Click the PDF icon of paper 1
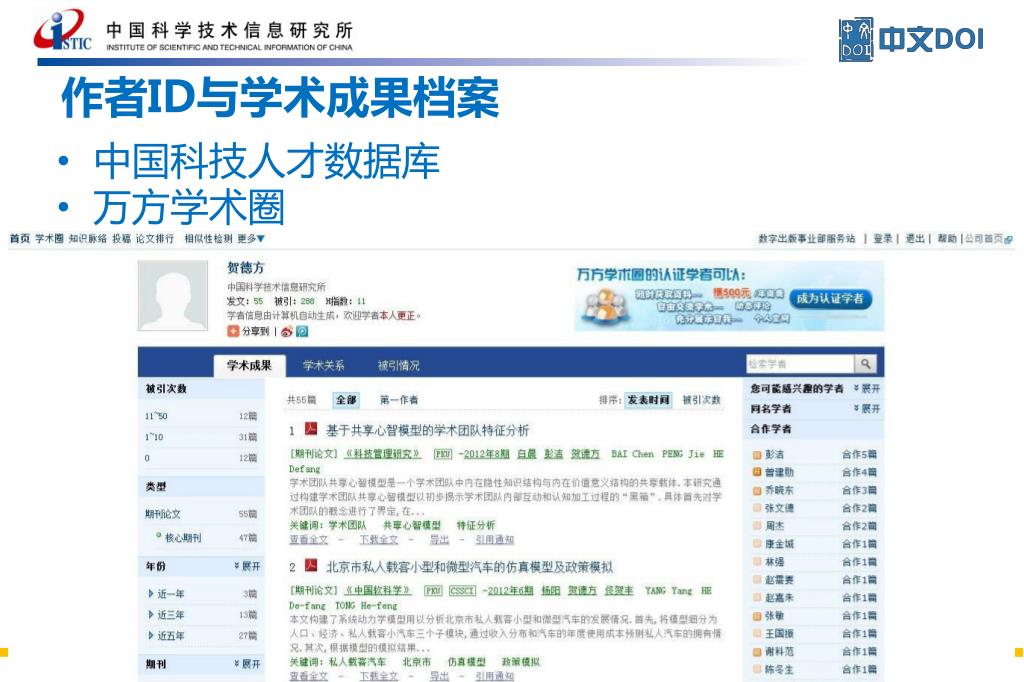 pyautogui.click(x=311, y=429)
